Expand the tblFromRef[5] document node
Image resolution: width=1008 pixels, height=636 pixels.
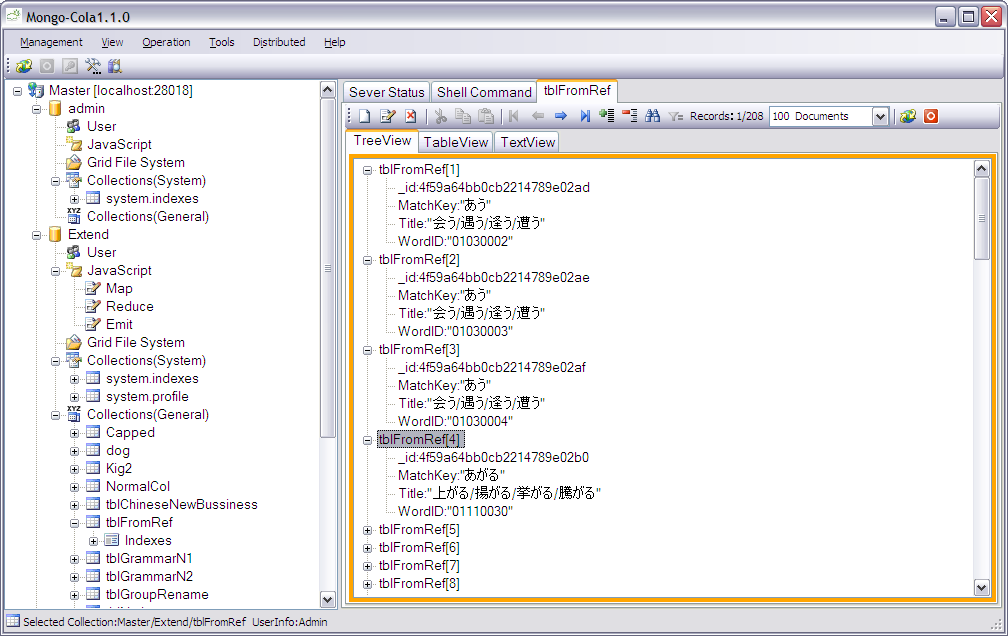(367, 531)
